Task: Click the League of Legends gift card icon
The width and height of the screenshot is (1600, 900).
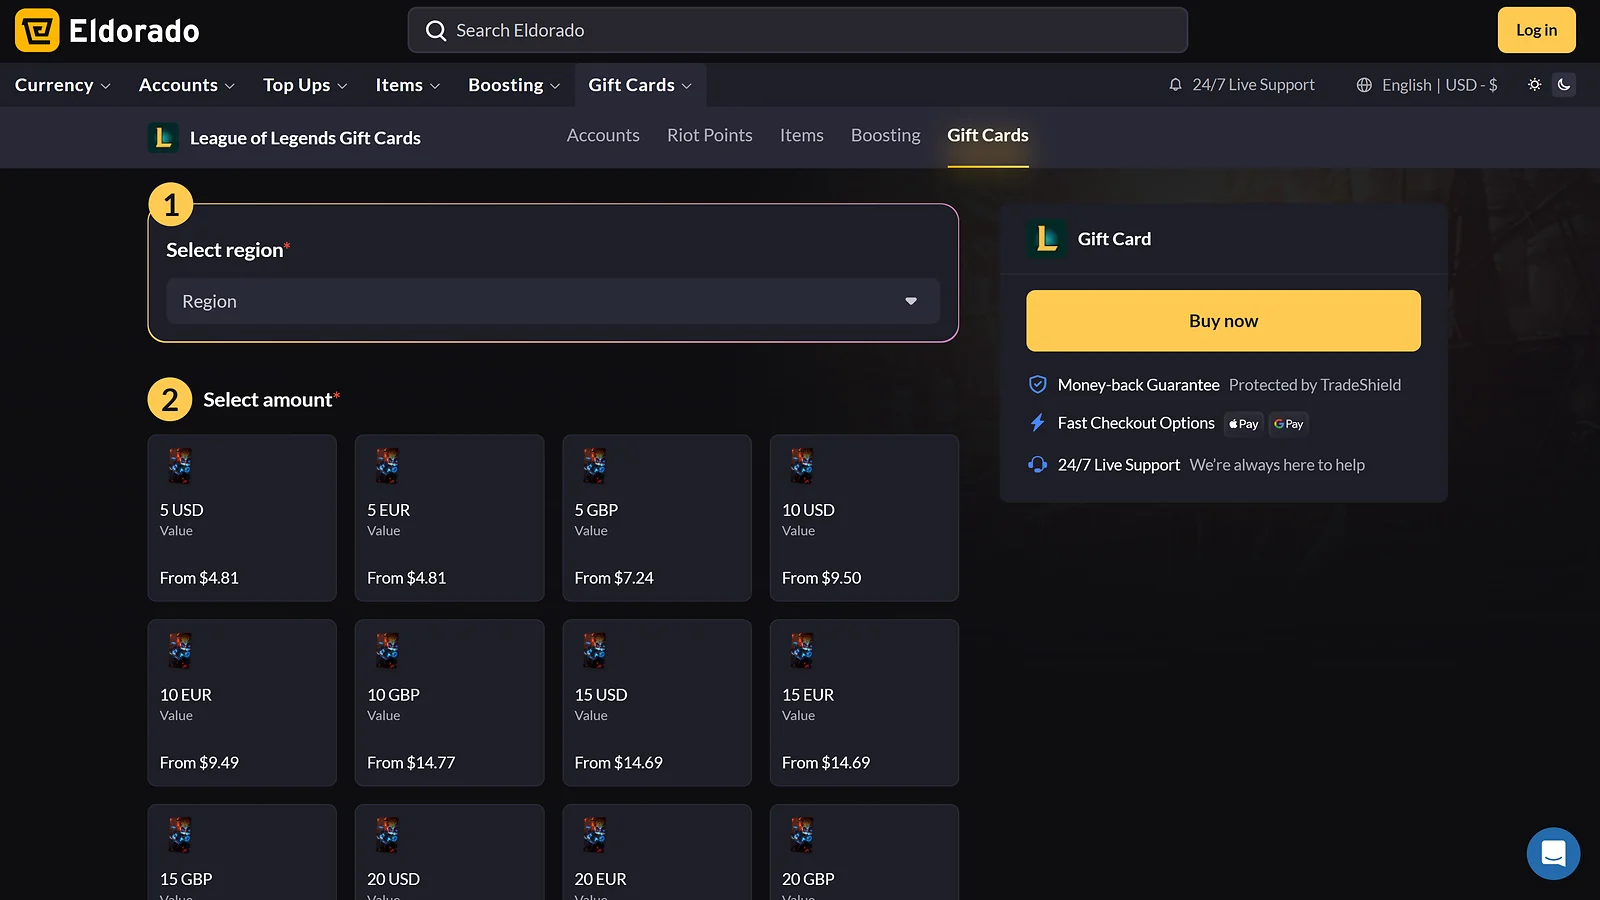Action: (1046, 239)
